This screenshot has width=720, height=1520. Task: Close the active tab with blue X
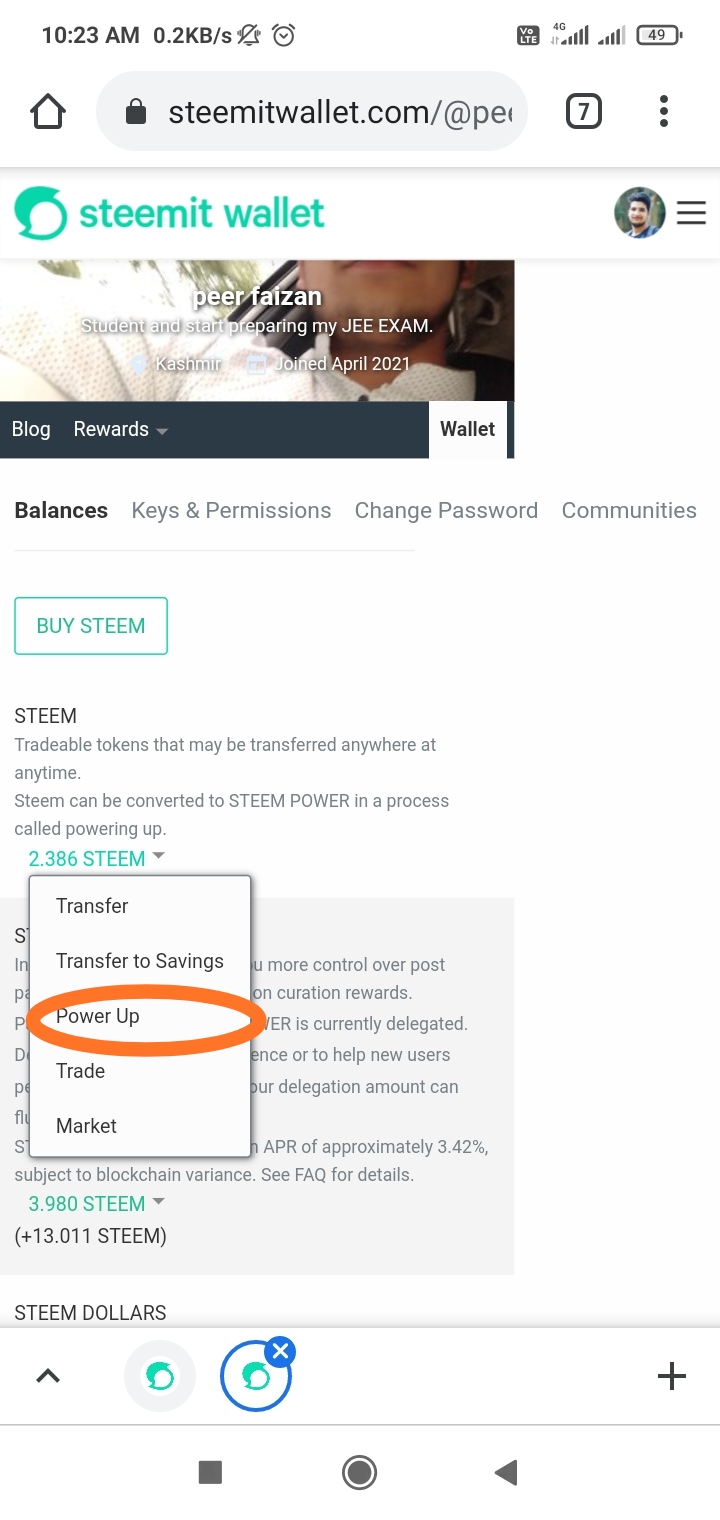coord(281,1353)
